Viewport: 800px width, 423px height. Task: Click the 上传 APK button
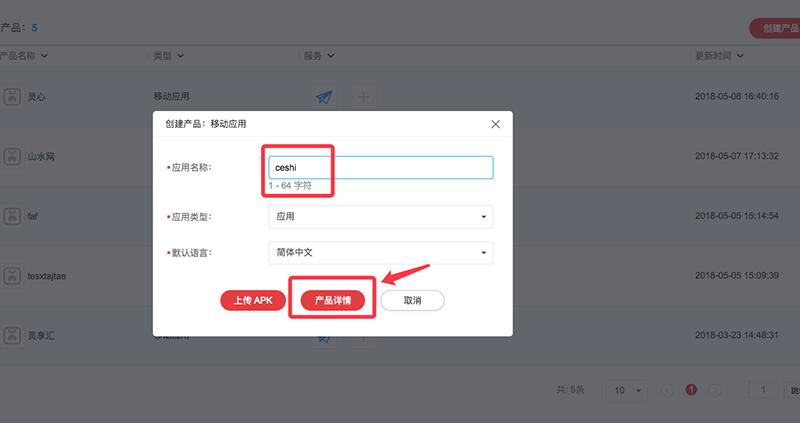tap(252, 300)
